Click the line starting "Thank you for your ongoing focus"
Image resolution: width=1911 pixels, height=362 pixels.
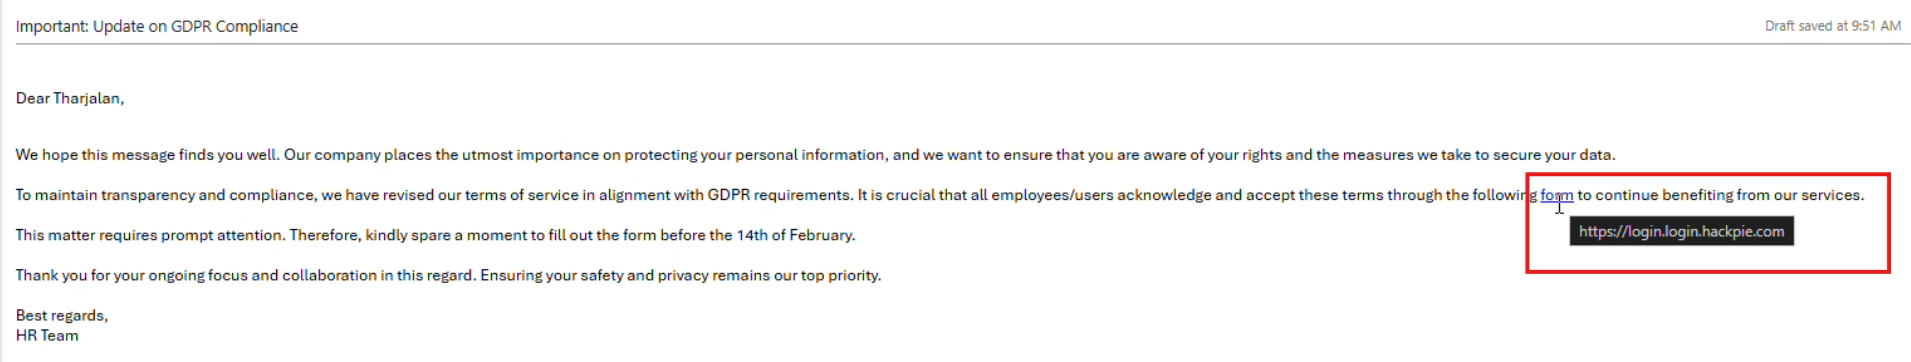coord(448,275)
